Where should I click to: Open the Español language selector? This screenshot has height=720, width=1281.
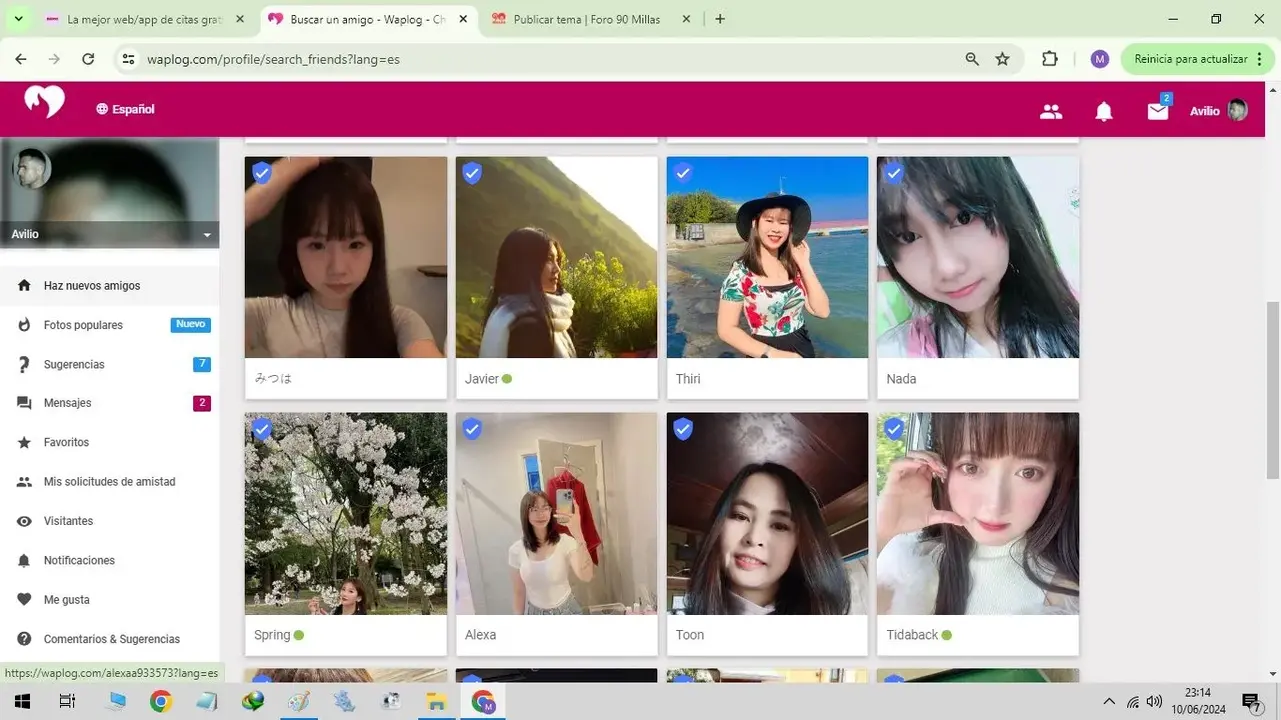coord(125,109)
